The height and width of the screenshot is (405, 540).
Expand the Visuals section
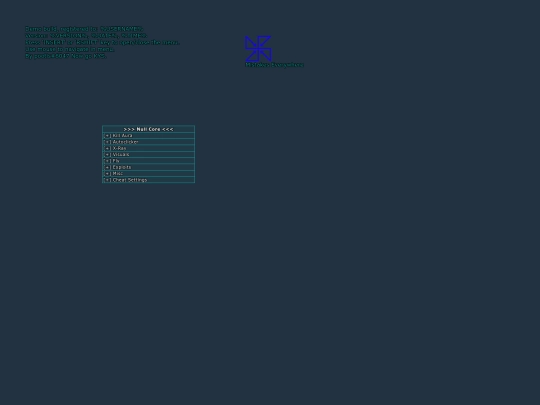(148, 155)
